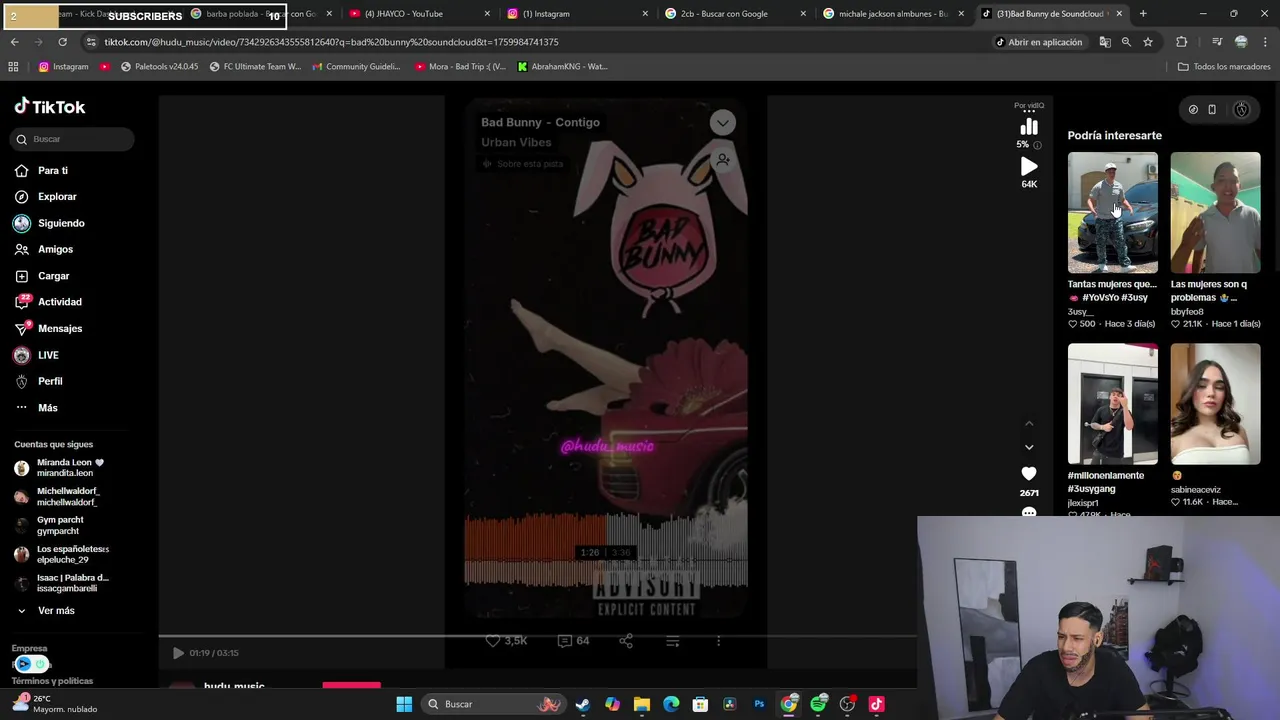
Task: Open profile avatar in top-right pill
Action: pos(1241,110)
